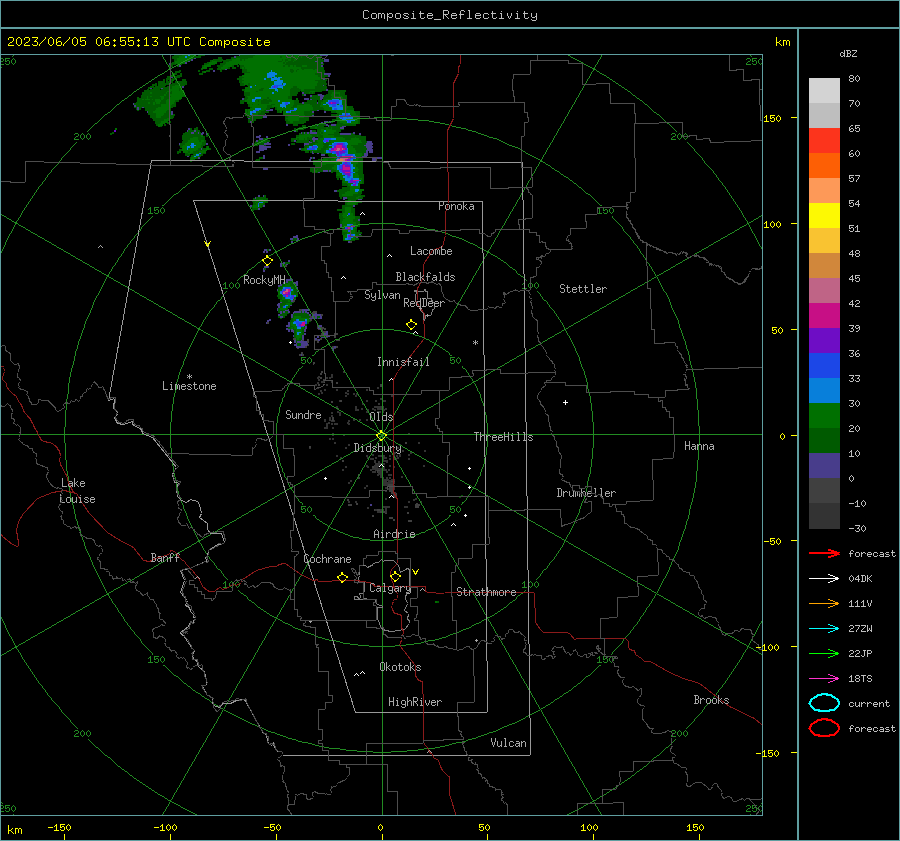Click the ThreeHills label
Screen dimensions: 900x841
point(503,437)
